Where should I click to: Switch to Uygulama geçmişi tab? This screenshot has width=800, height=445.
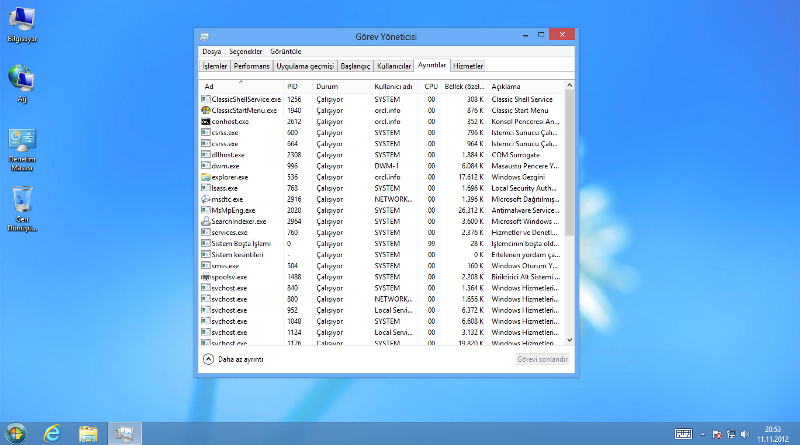(x=305, y=66)
